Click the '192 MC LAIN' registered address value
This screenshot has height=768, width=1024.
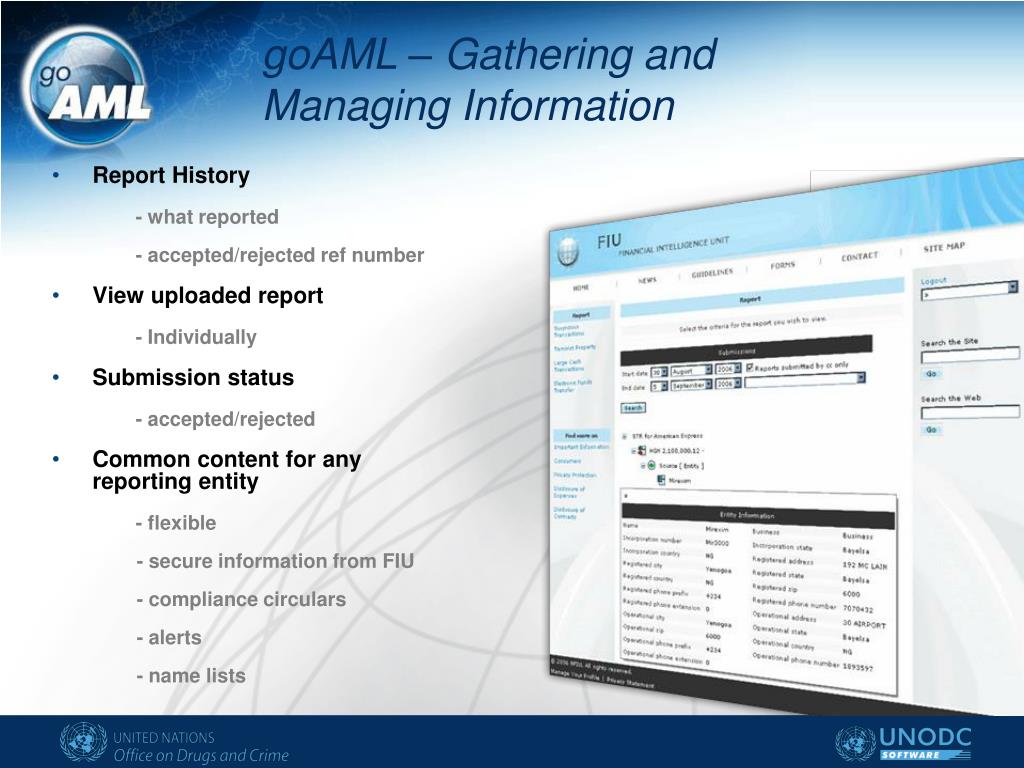[x=865, y=566]
